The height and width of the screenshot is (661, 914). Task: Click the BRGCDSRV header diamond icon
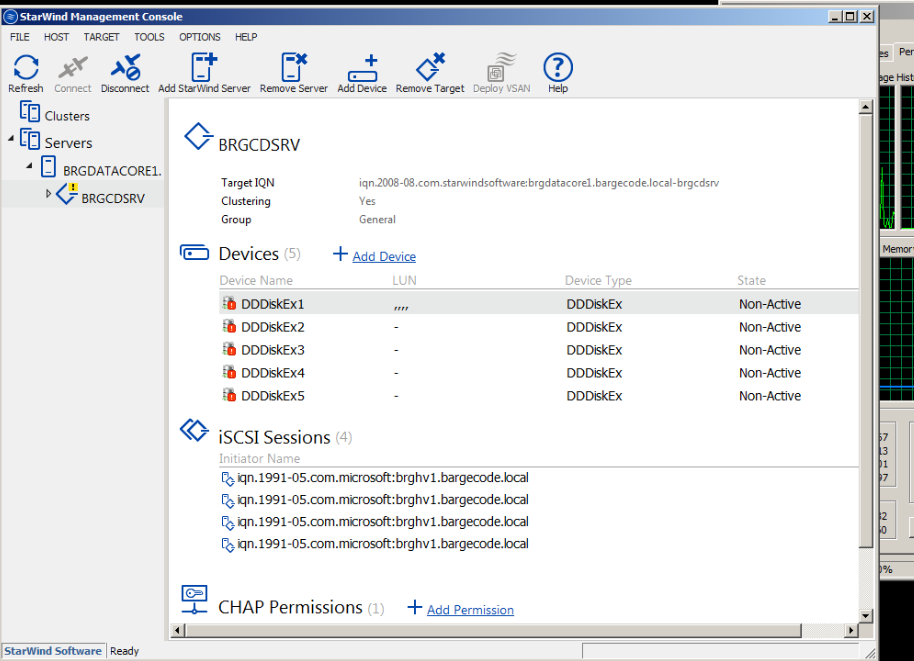tap(198, 136)
